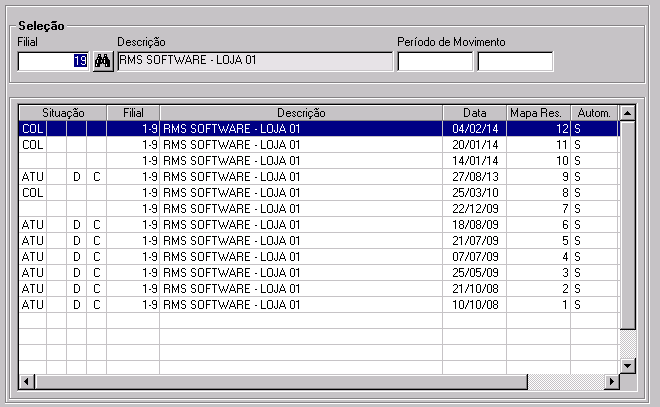Click the Descrição column header in grid
Image resolution: width=660 pixels, height=407 pixels.
301,113
